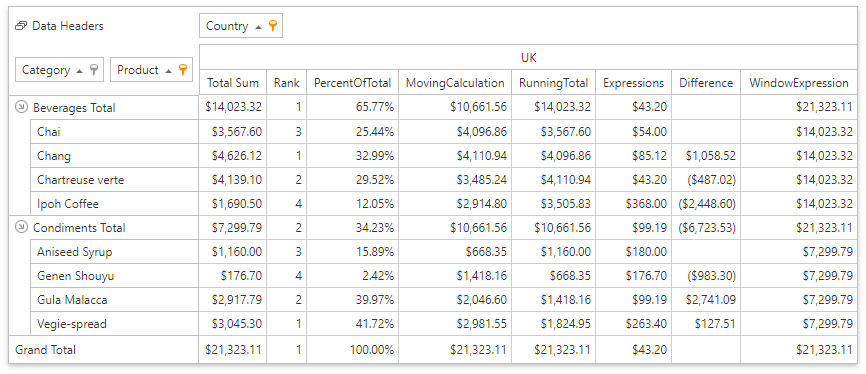Click Vegie-spread running total $1,824.95

click(553, 324)
